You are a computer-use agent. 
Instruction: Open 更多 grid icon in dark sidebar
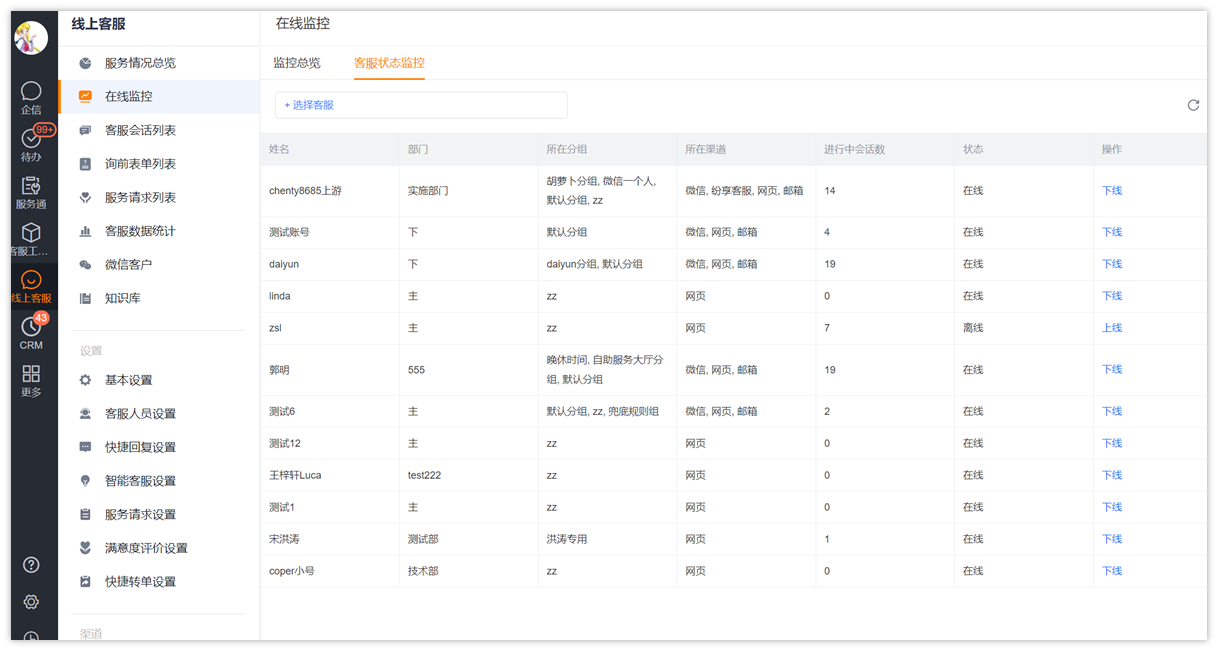tap(31, 380)
